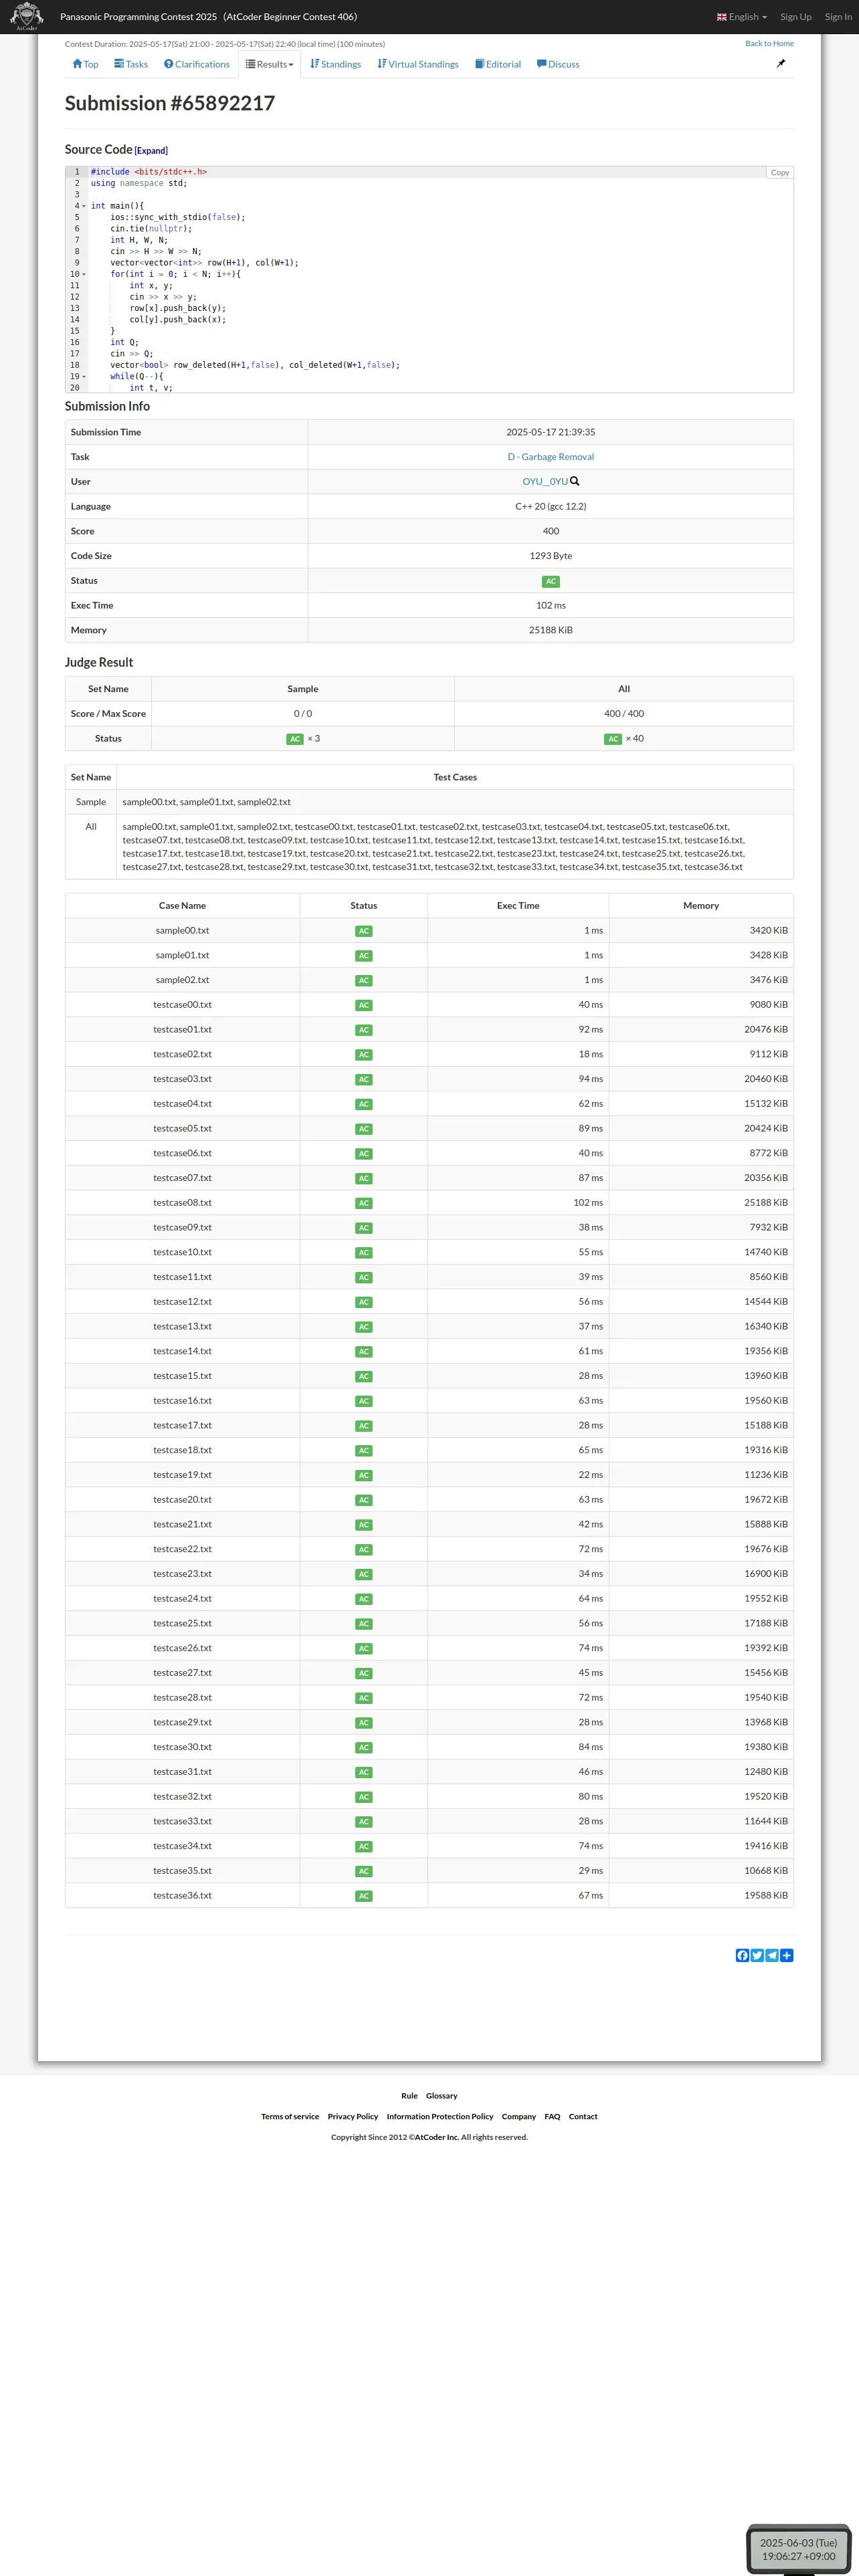
Task: Collapse the for-loop fold at line 10
Action: pos(84,274)
